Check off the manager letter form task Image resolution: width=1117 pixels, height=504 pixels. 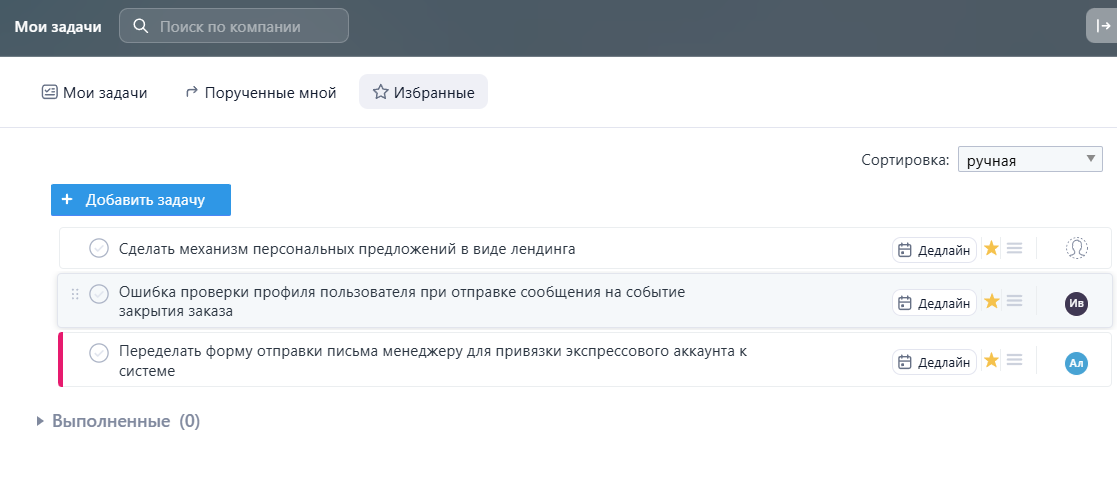(x=98, y=352)
